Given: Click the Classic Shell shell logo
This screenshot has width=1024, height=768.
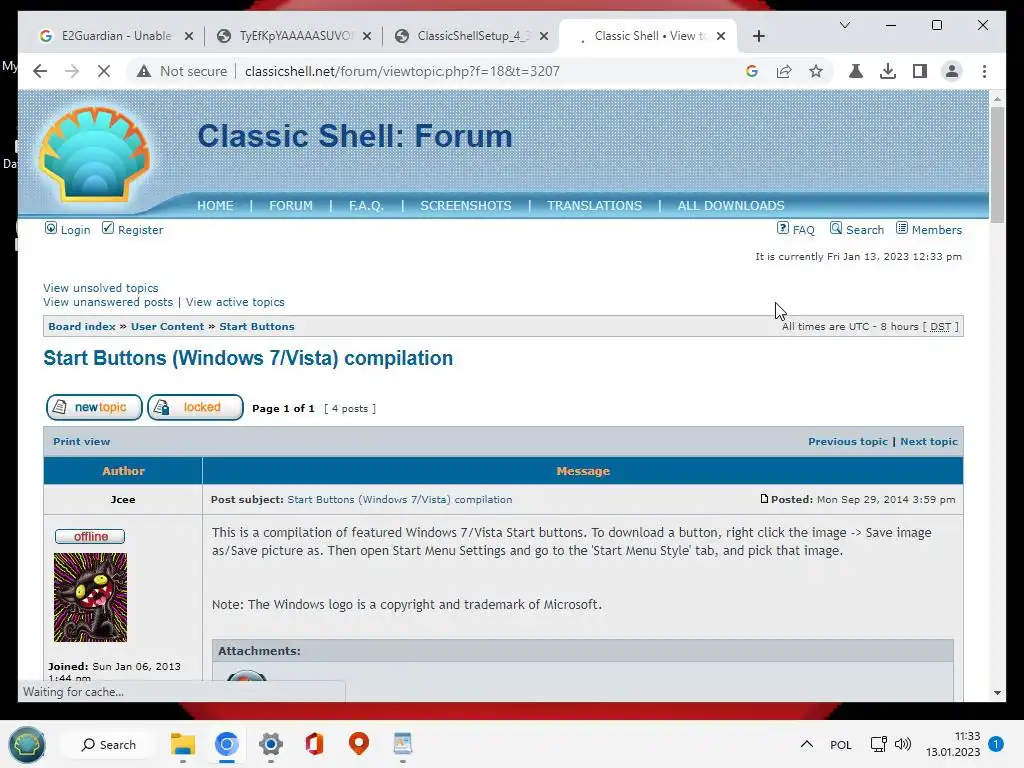Looking at the screenshot, I should (x=95, y=154).
